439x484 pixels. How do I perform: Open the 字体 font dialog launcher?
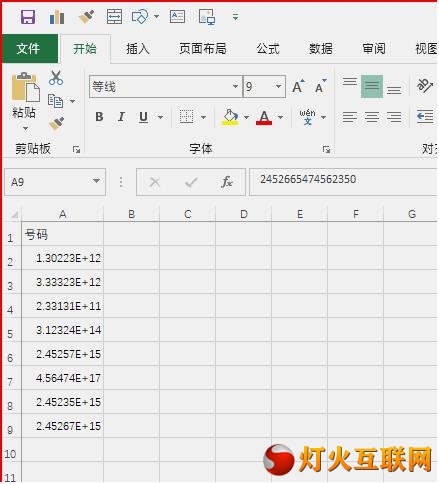coord(326,150)
